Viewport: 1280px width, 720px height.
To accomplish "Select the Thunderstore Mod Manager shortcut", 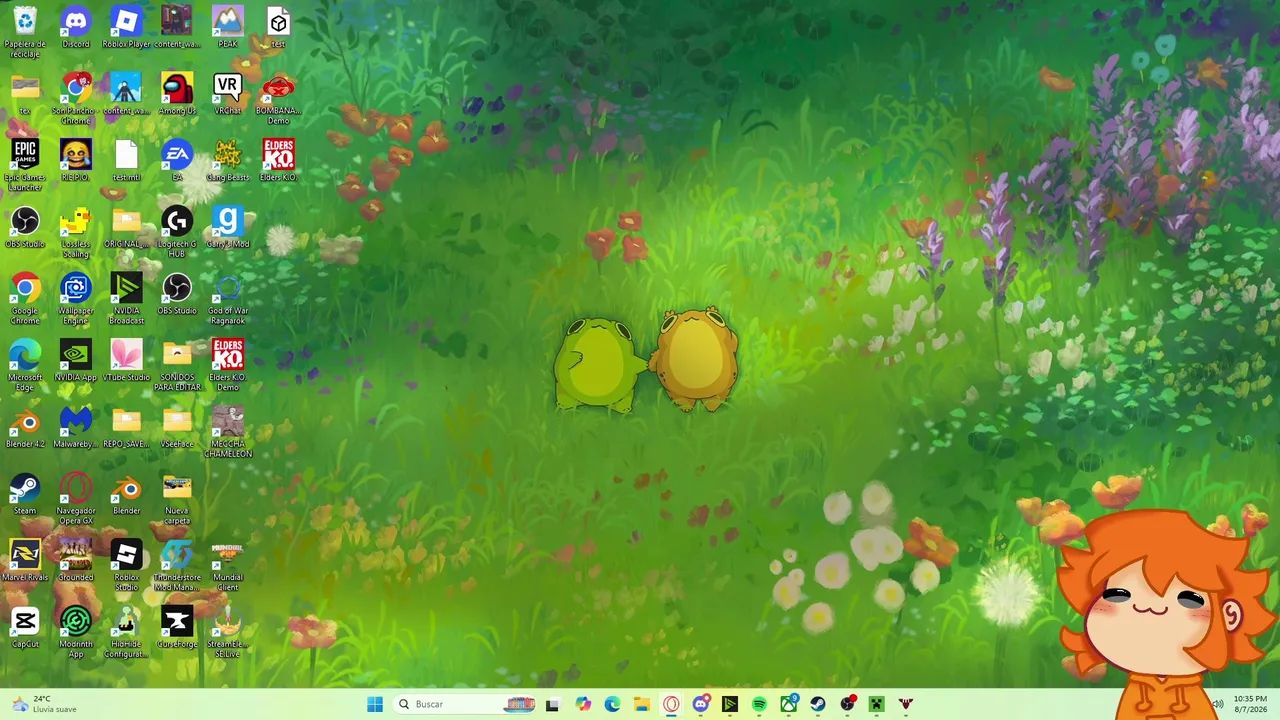I will (177, 566).
